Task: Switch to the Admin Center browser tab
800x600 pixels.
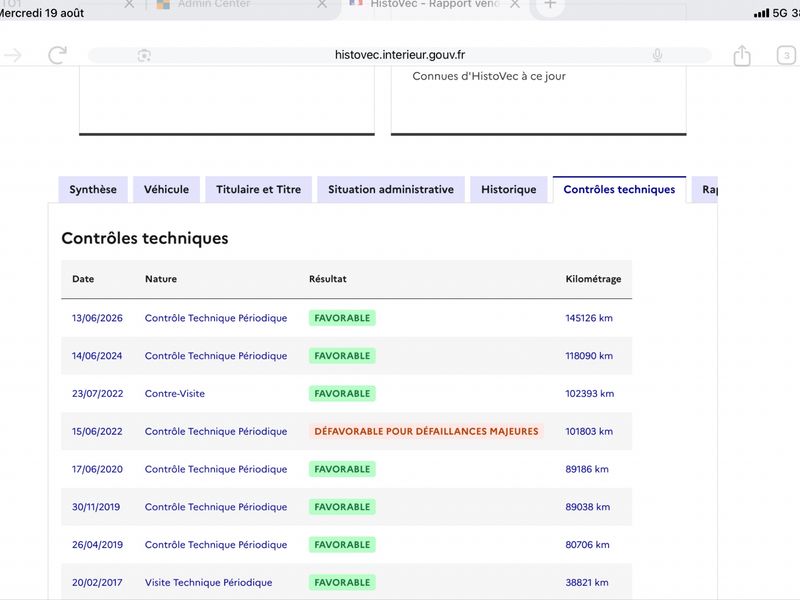Action: 214,4
